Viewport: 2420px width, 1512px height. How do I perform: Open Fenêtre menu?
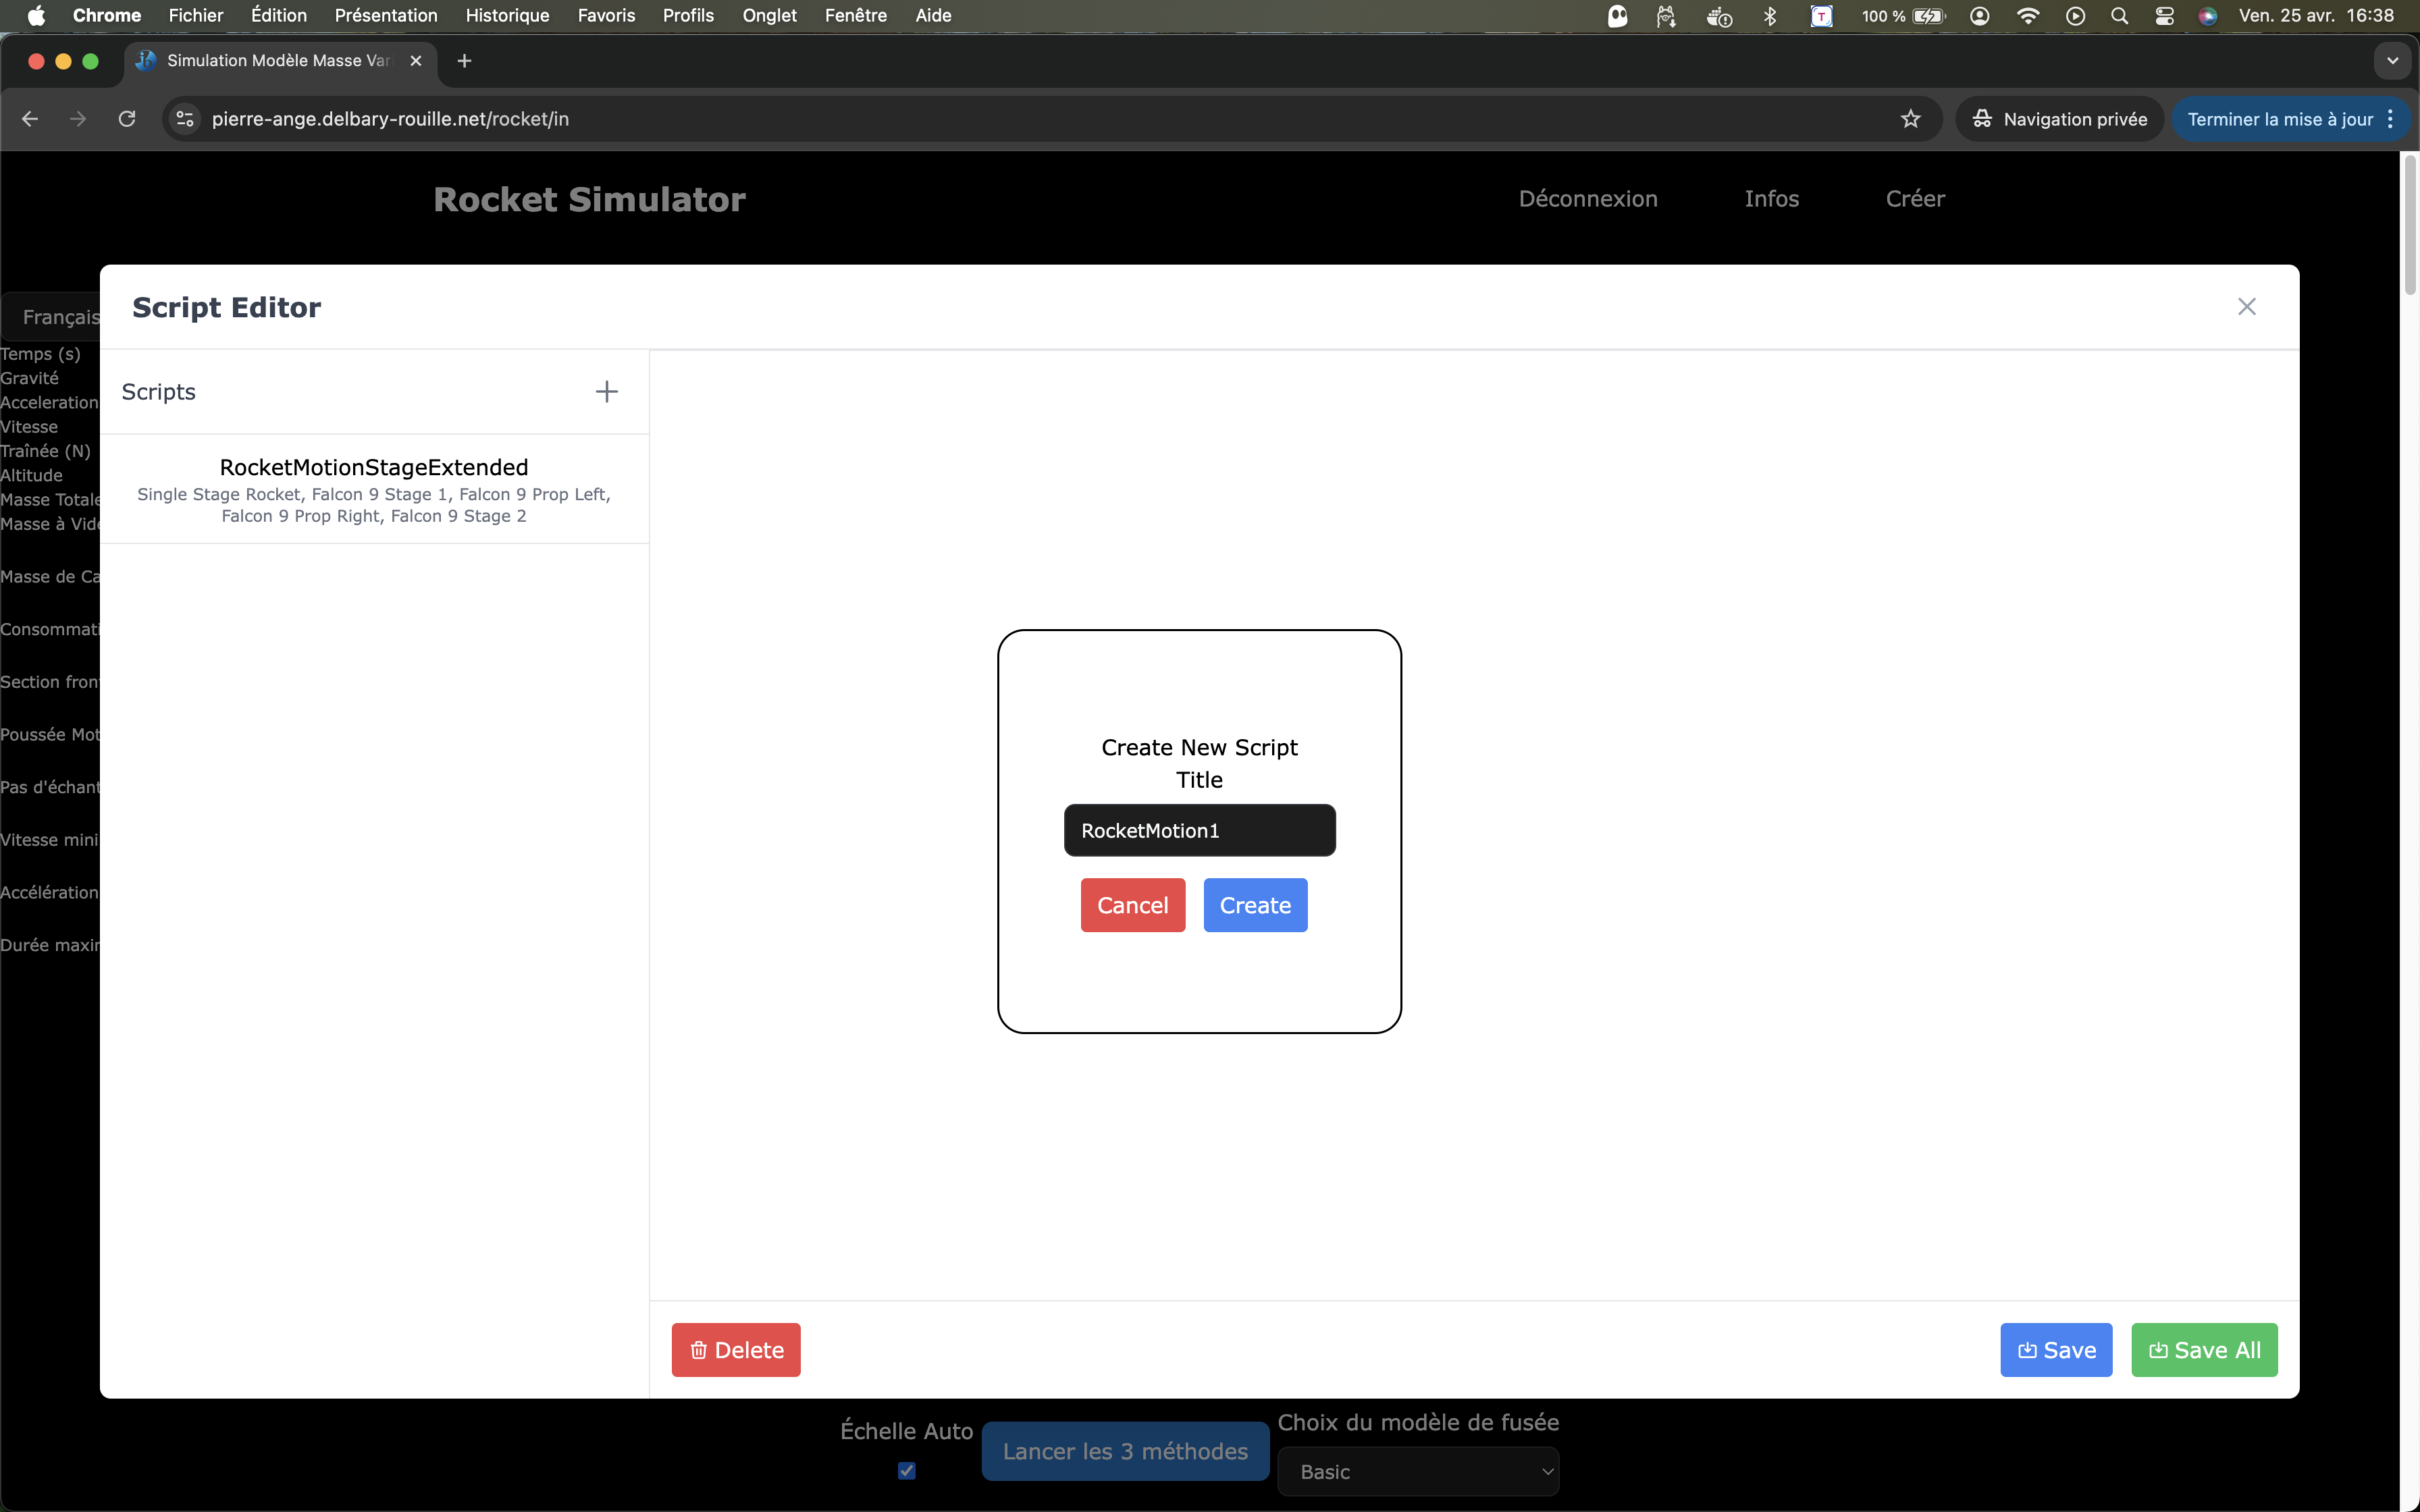(x=856, y=15)
